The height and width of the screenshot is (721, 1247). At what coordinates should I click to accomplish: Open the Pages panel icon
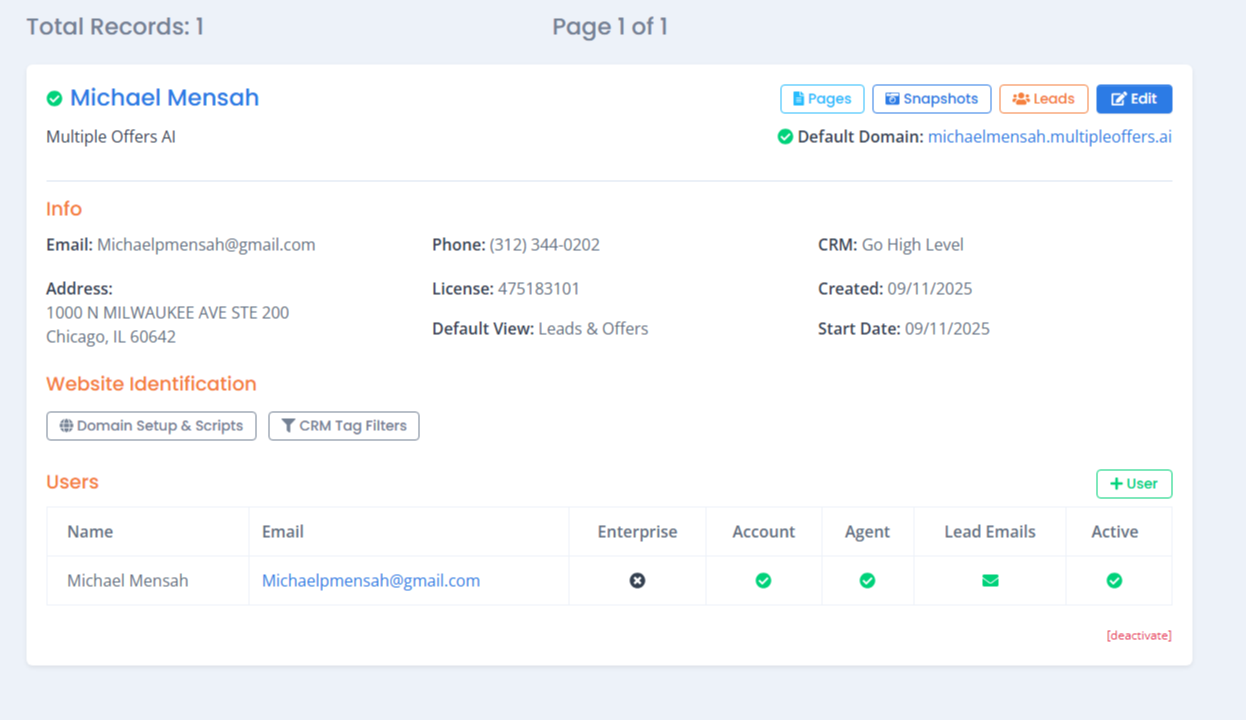(x=798, y=99)
